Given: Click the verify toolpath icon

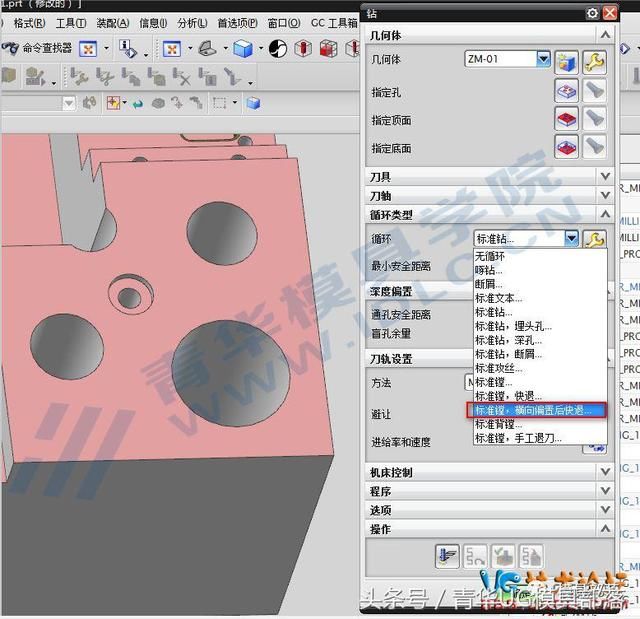Looking at the screenshot, I should [503, 557].
